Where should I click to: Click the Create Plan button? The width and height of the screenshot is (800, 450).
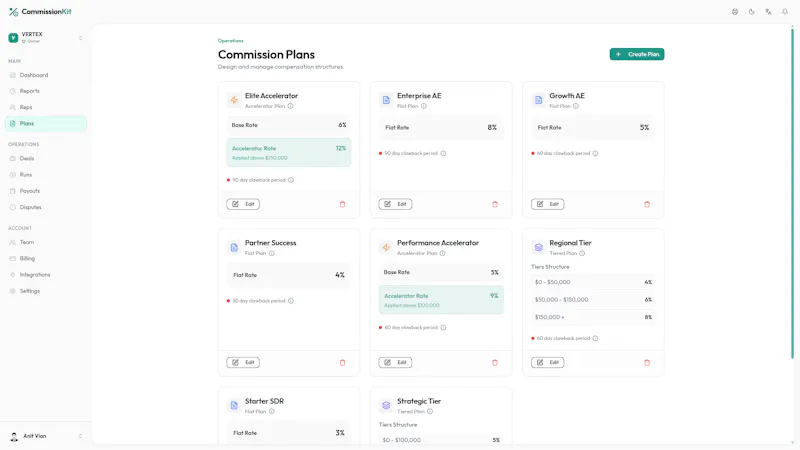pyautogui.click(x=637, y=54)
